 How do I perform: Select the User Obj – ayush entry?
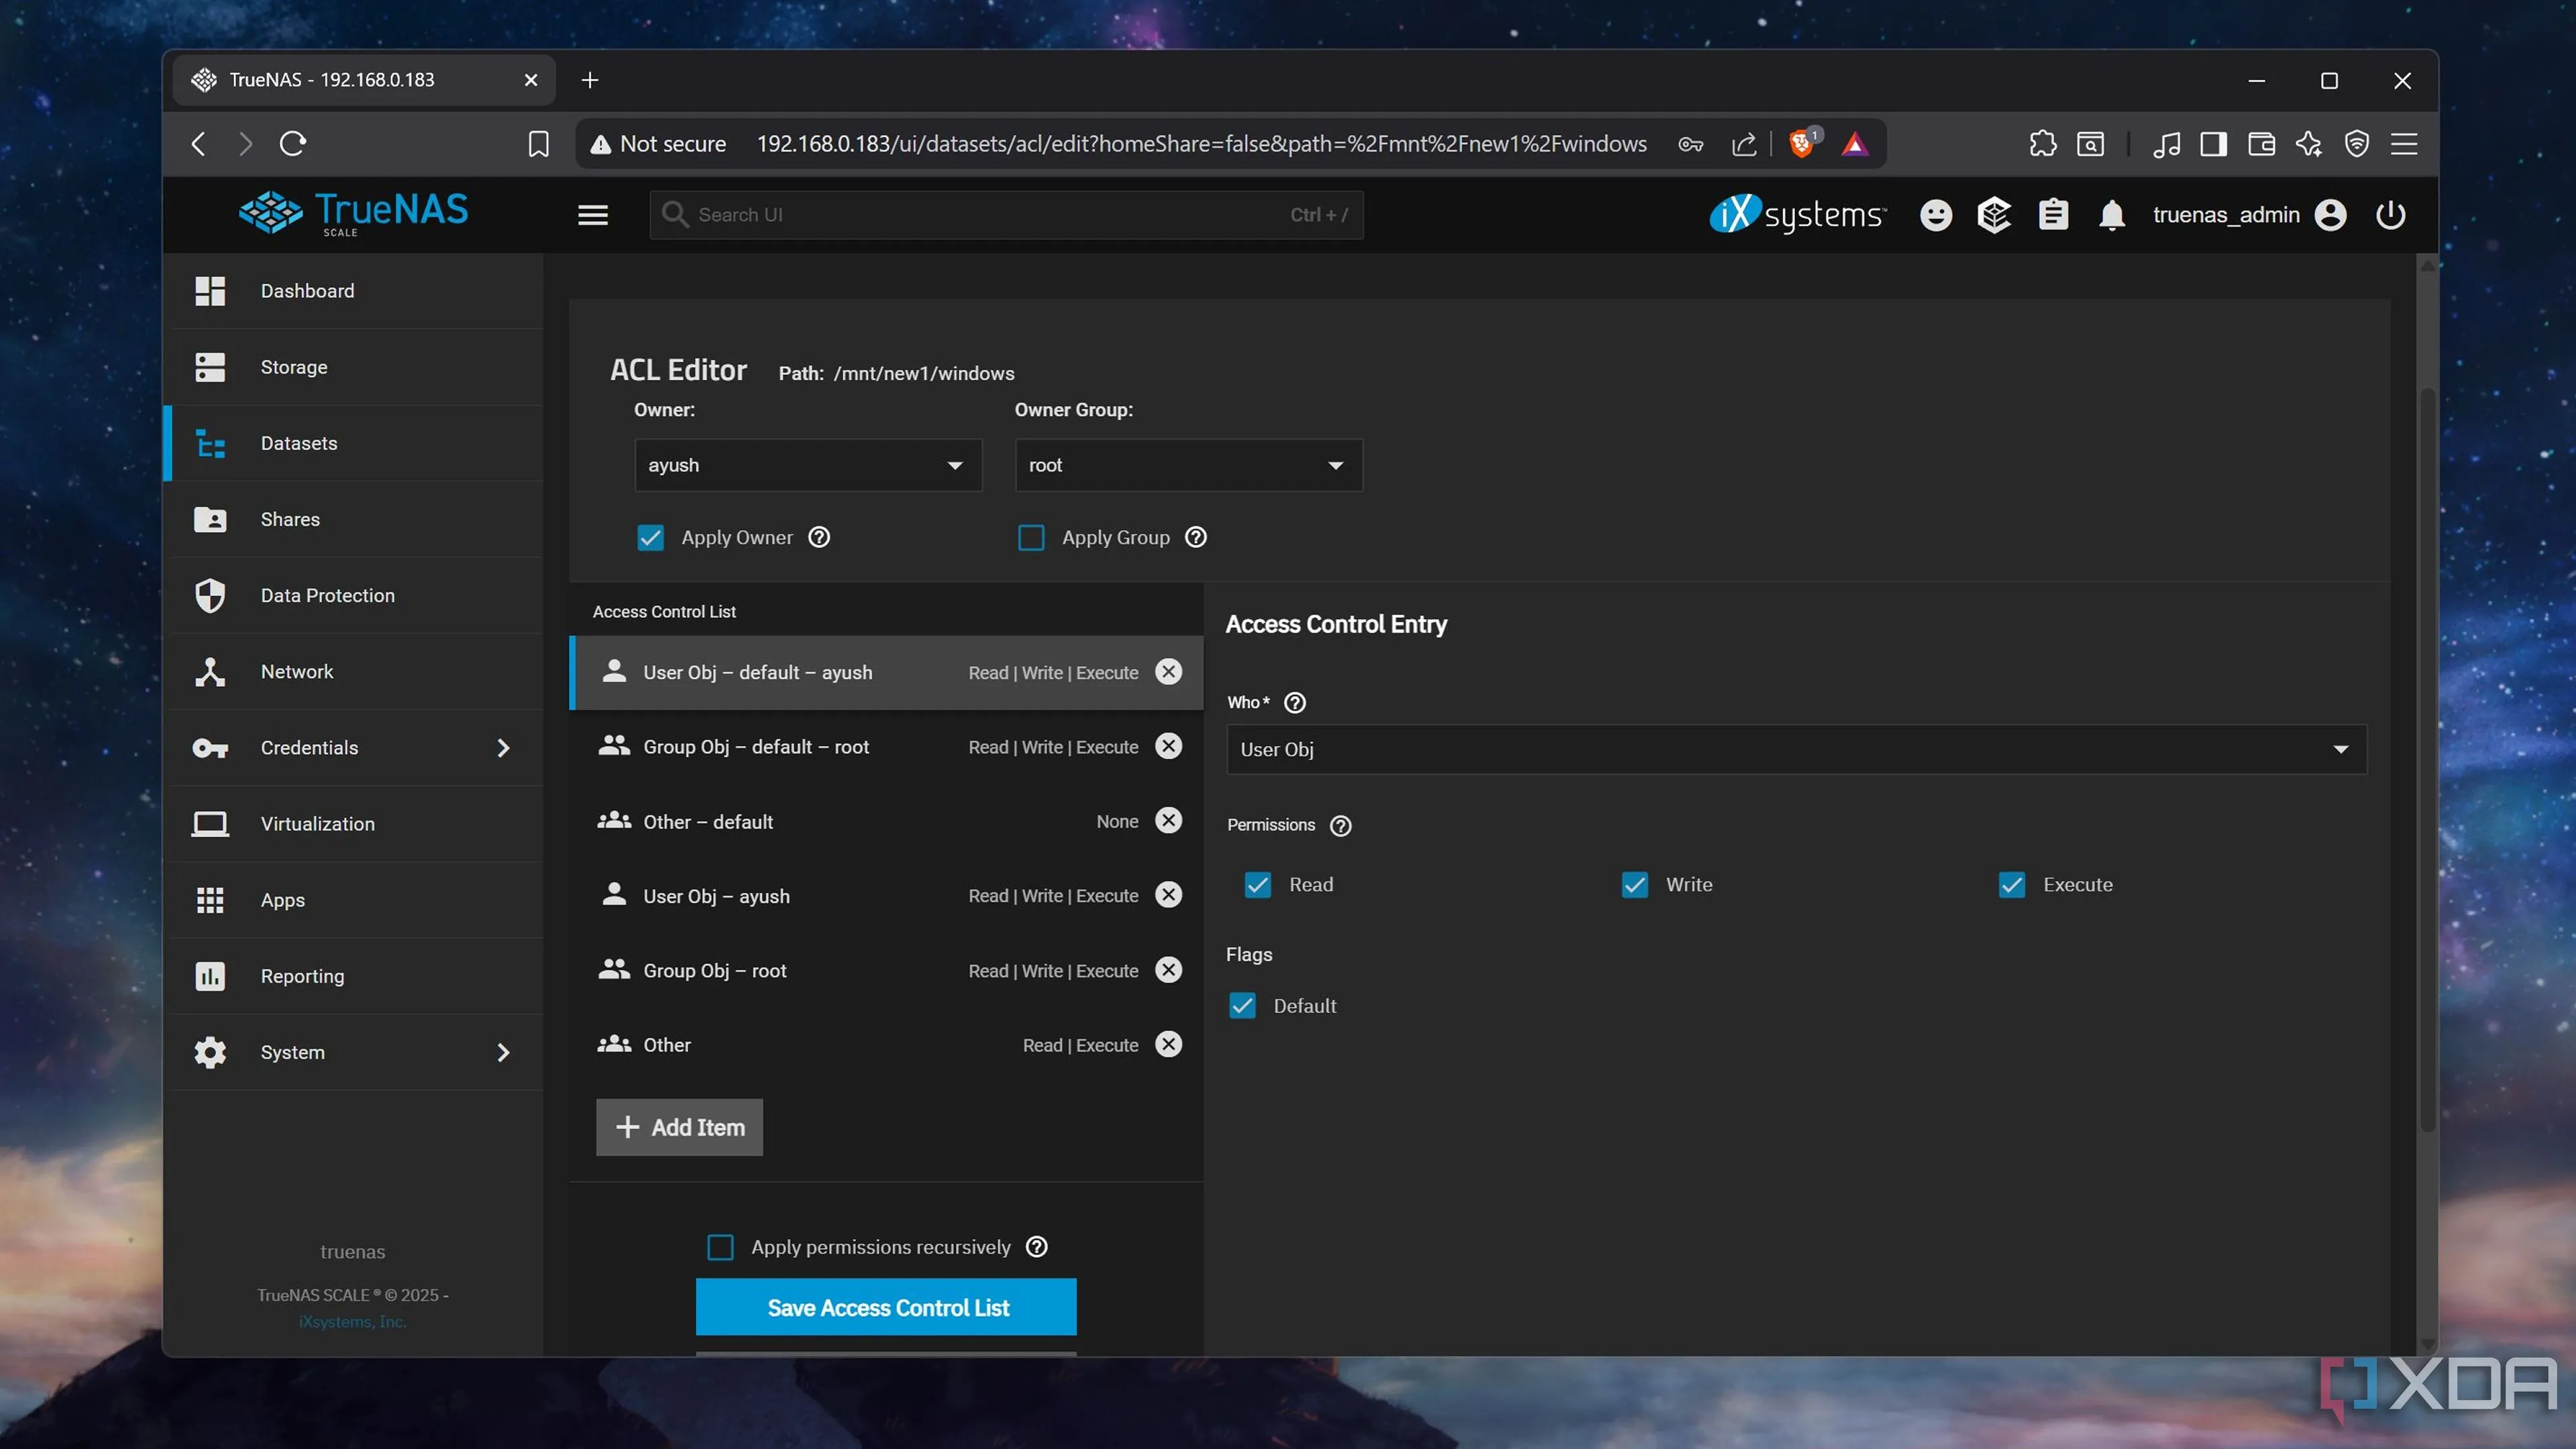click(886, 896)
